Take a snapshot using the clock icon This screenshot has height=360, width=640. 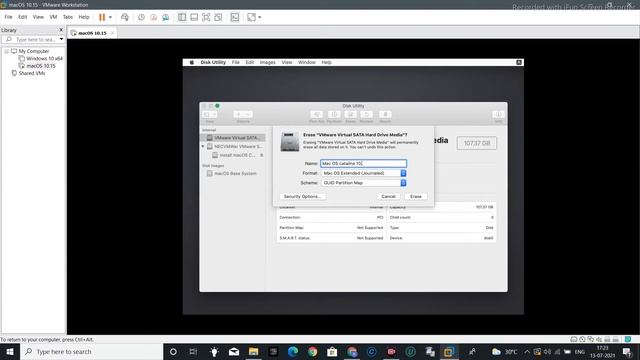[x=141, y=17]
